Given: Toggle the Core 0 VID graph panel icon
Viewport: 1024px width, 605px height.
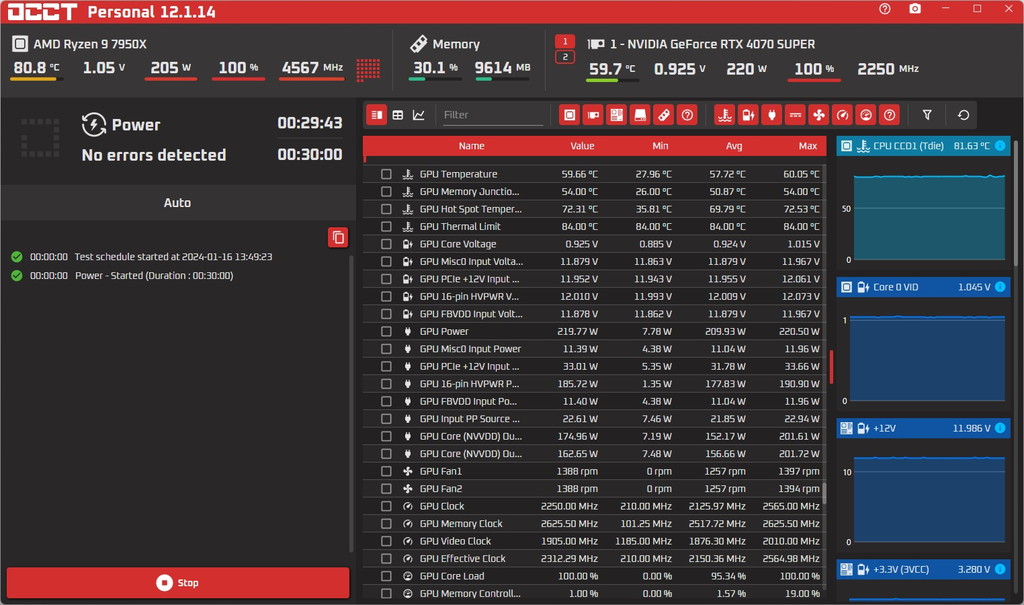Looking at the screenshot, I should coord(846,287).
